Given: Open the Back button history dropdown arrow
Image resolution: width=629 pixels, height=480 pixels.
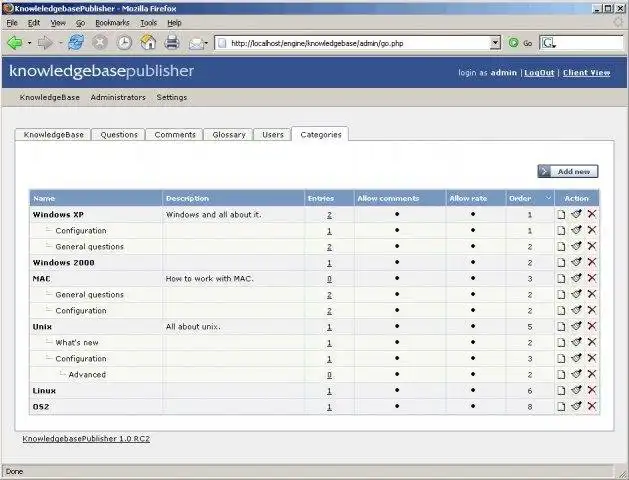Looking at the screenshot, I should [29, 43].
